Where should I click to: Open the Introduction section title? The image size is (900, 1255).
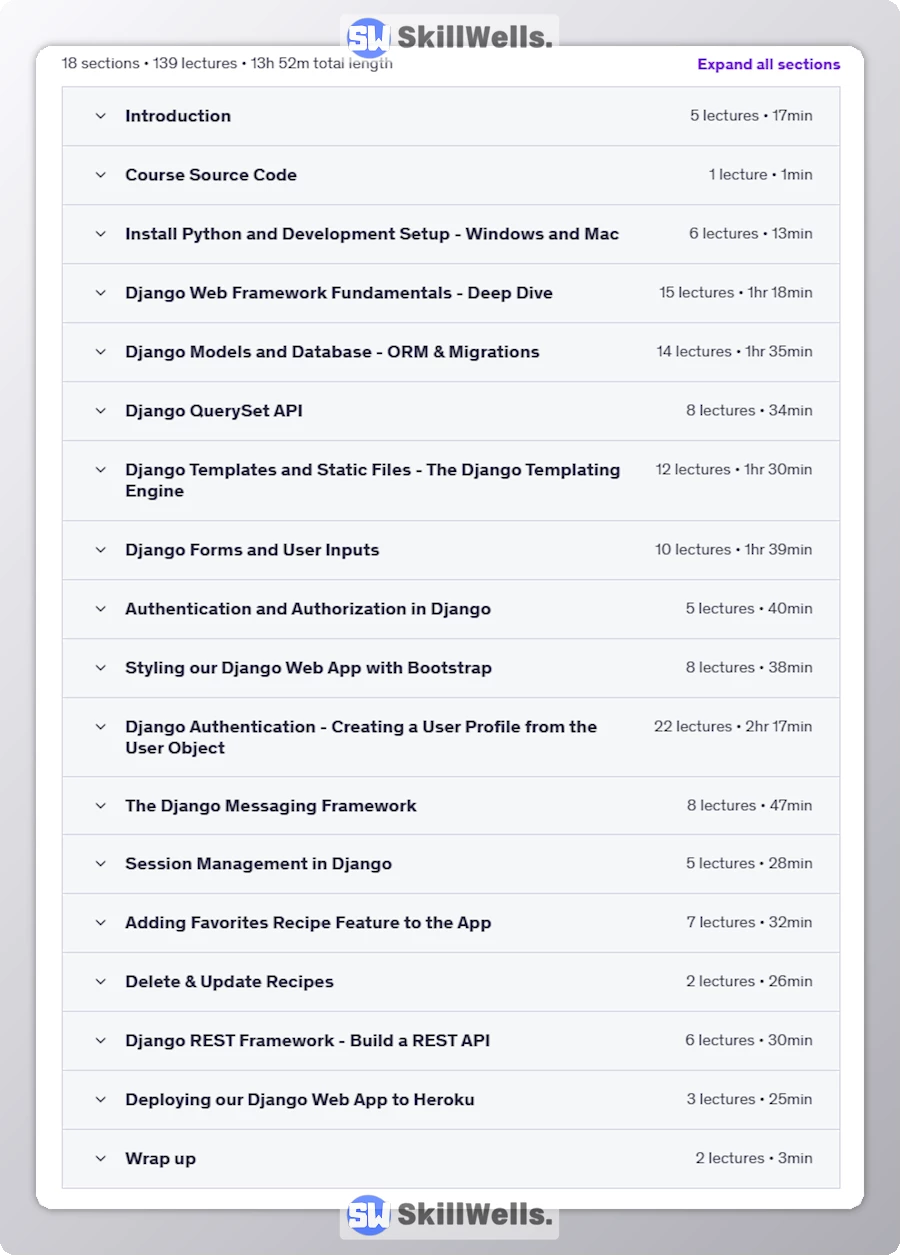click(x=178, y=116)
